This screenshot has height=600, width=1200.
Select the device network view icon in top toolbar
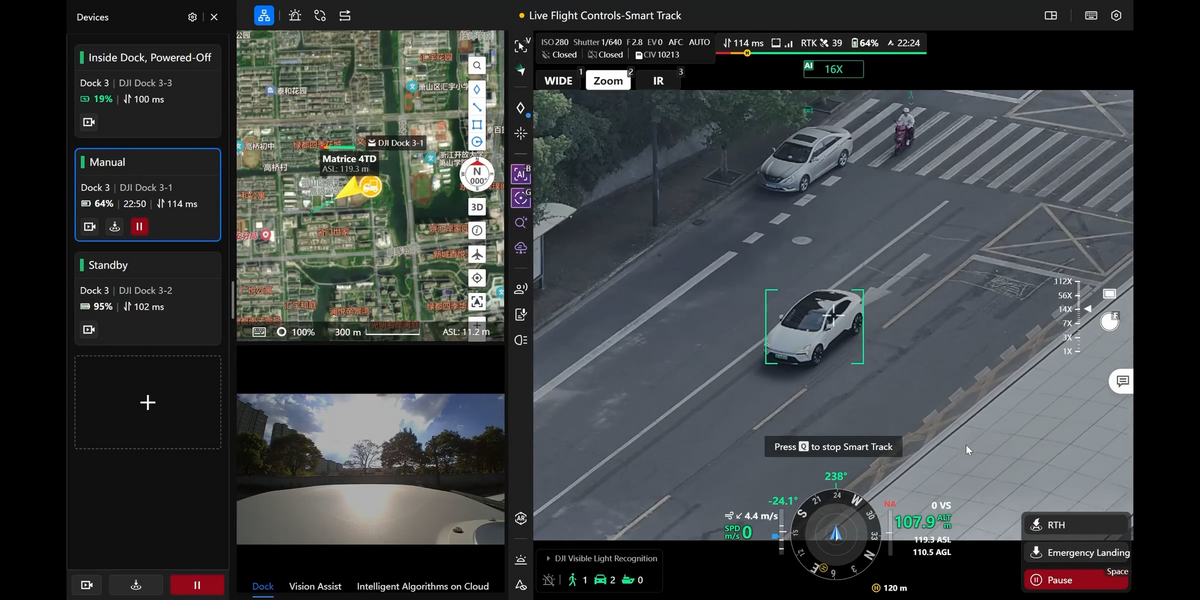[x=264, y=16]
